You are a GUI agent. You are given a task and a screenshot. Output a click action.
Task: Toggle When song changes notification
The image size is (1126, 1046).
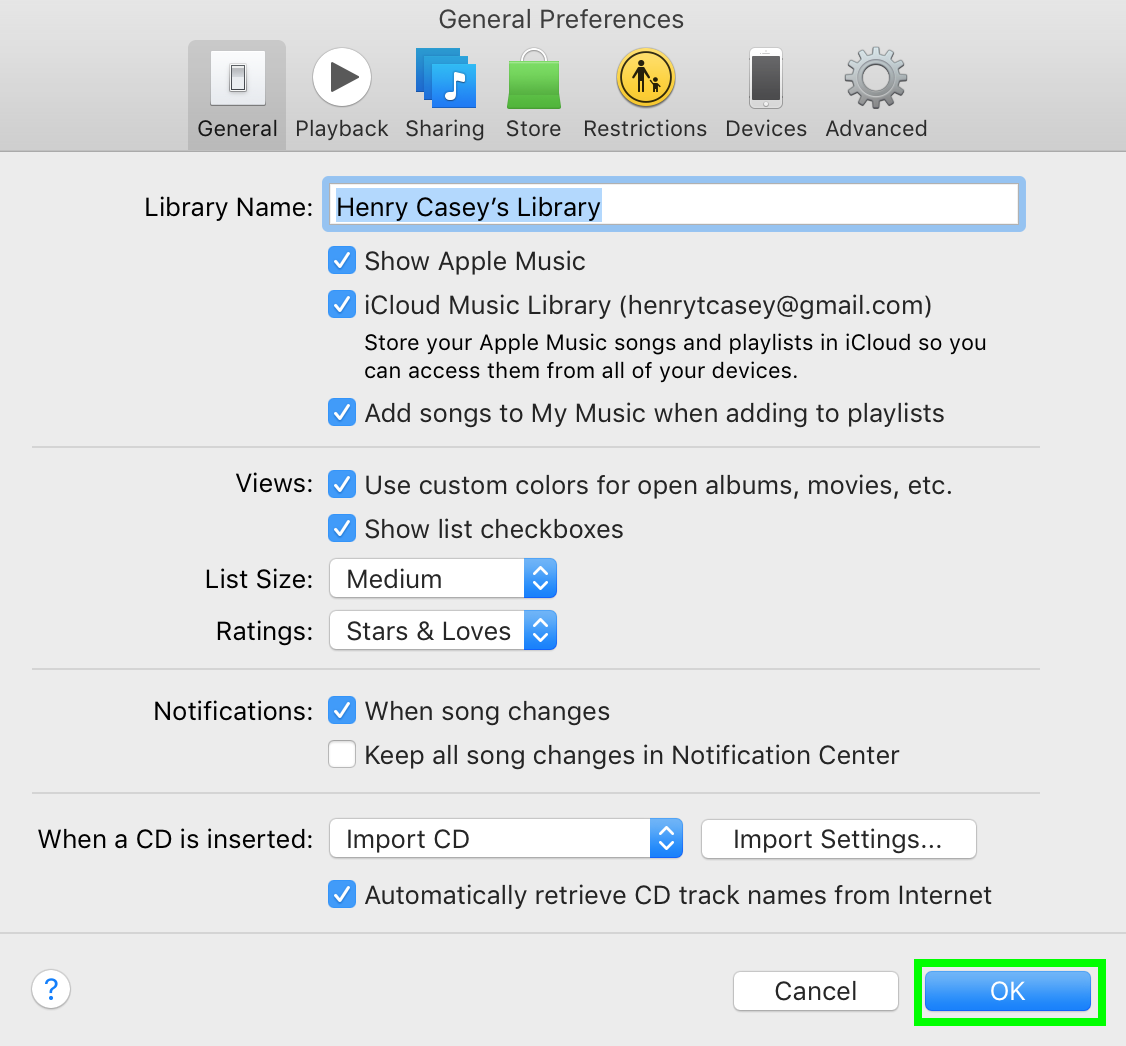click(x=342, y=711)
